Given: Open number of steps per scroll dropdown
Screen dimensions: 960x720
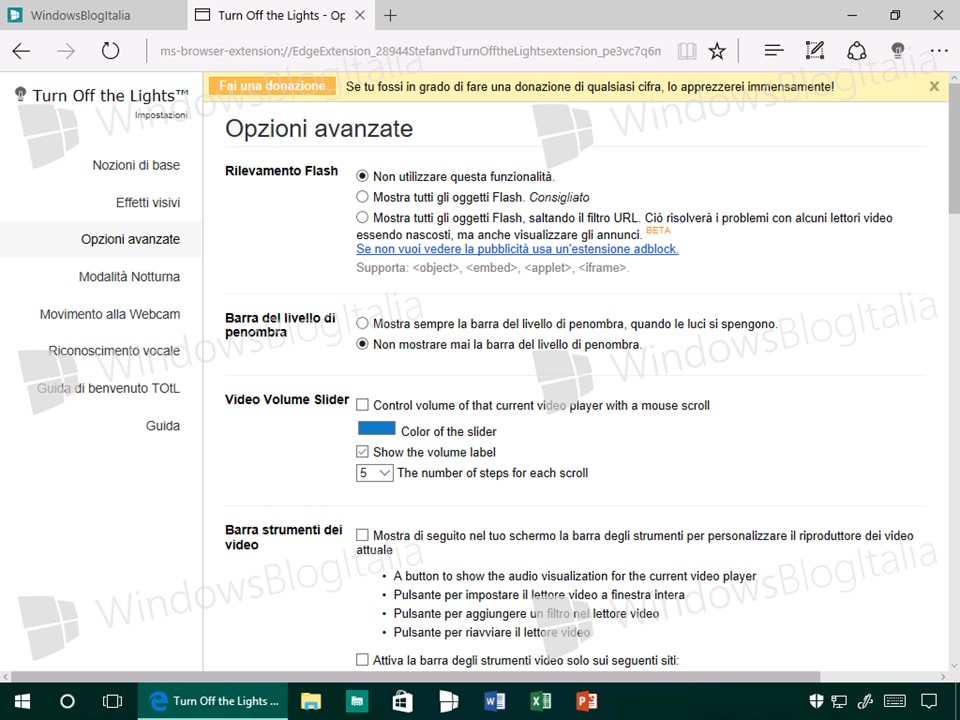Looking at the screenshot, I should click(x=375, y=473).
